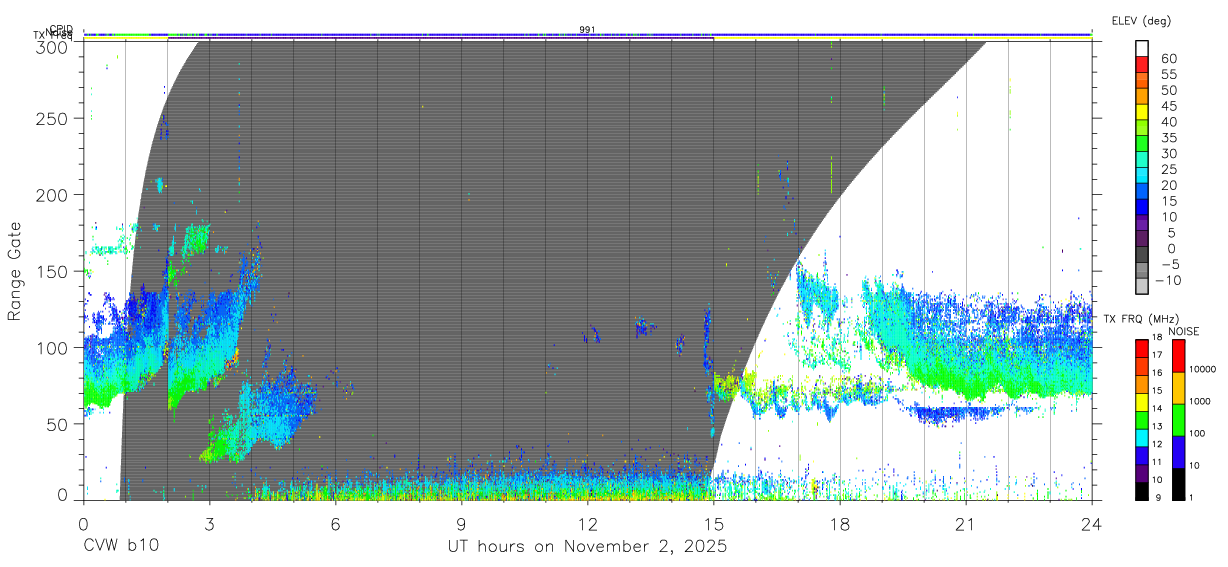Pick the blue swatch in the NOISE bar
This screenshot has height=567, width=1228.
(x=1178, y=452)
